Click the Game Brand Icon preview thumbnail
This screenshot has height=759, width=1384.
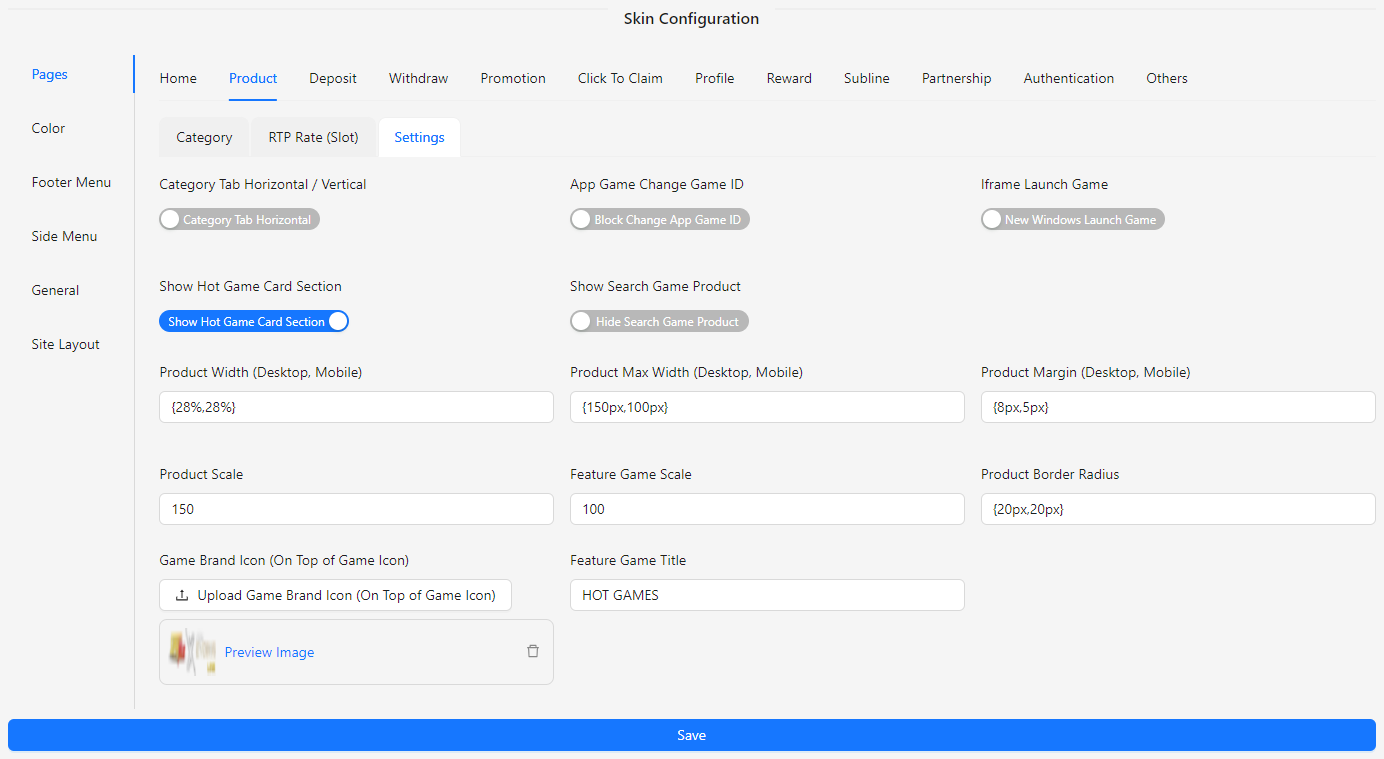pos(191,651)
